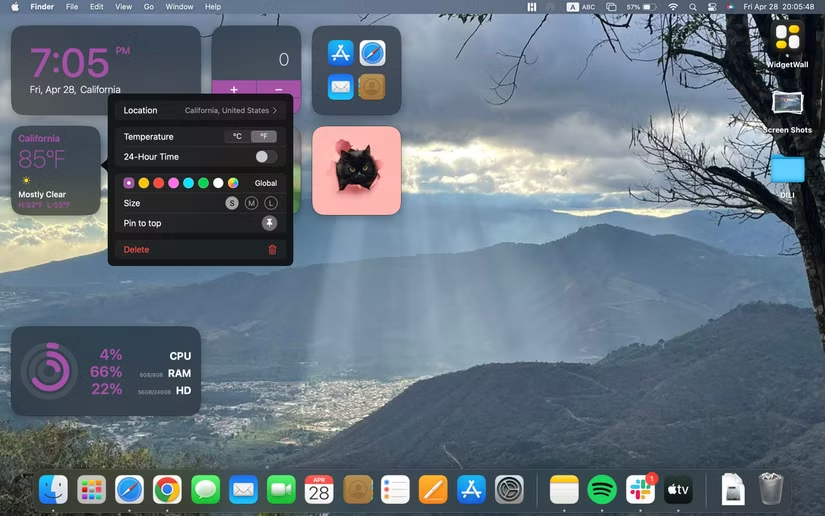Screen dimensions: 825x516
Task: Select the M size option
Action: (251, 203)
